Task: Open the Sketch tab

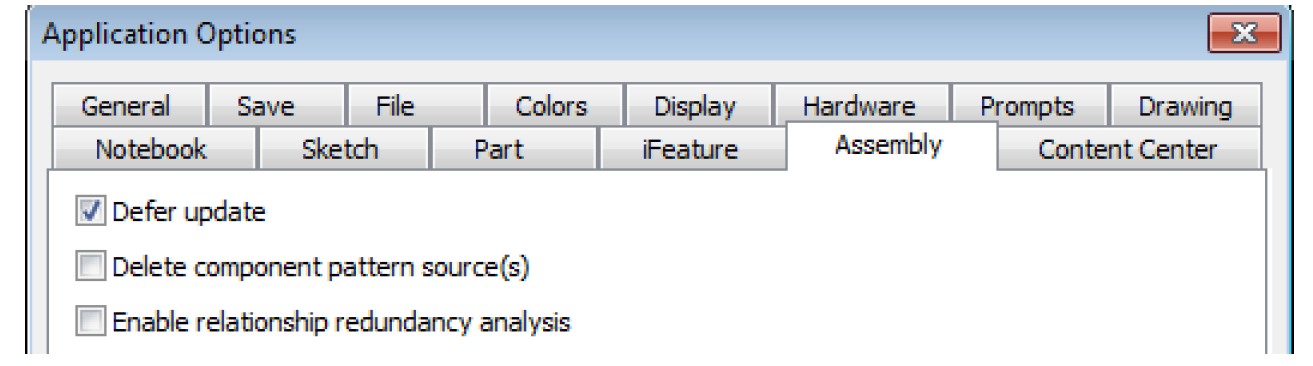Action: 340,150
